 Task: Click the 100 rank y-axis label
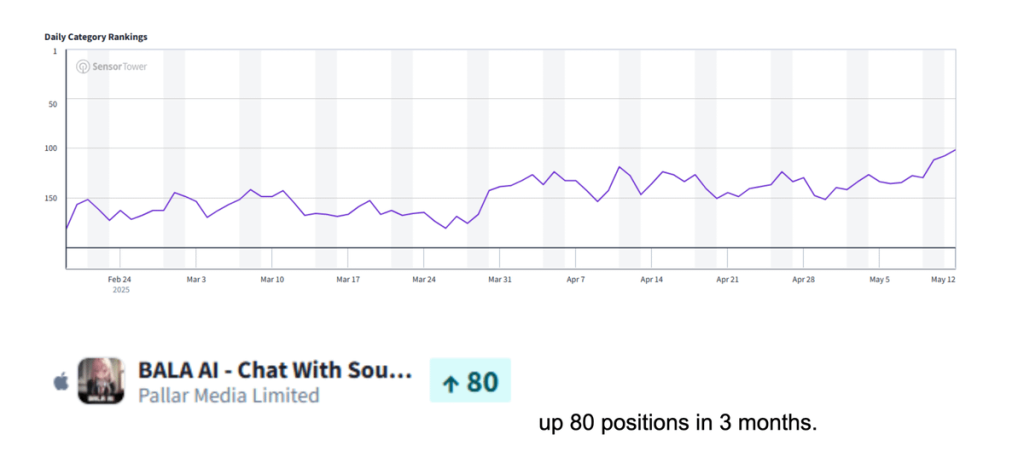pos(50,148)
